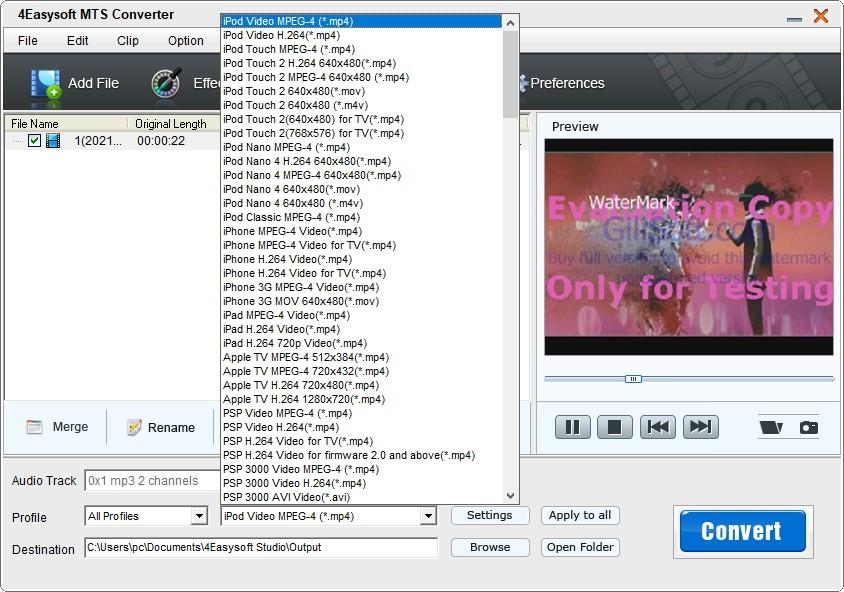This screenshot has height=592, width=844.
Task: Click the Rename pencil icon
Action: pyautogui.click(x=134, y=427)
